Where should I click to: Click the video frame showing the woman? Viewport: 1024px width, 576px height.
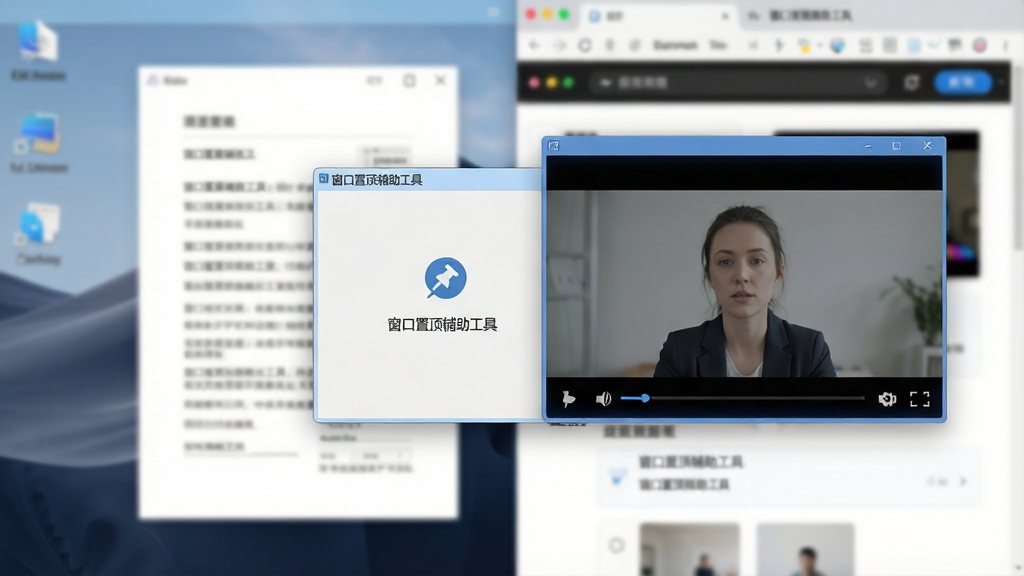coord(744,283)
